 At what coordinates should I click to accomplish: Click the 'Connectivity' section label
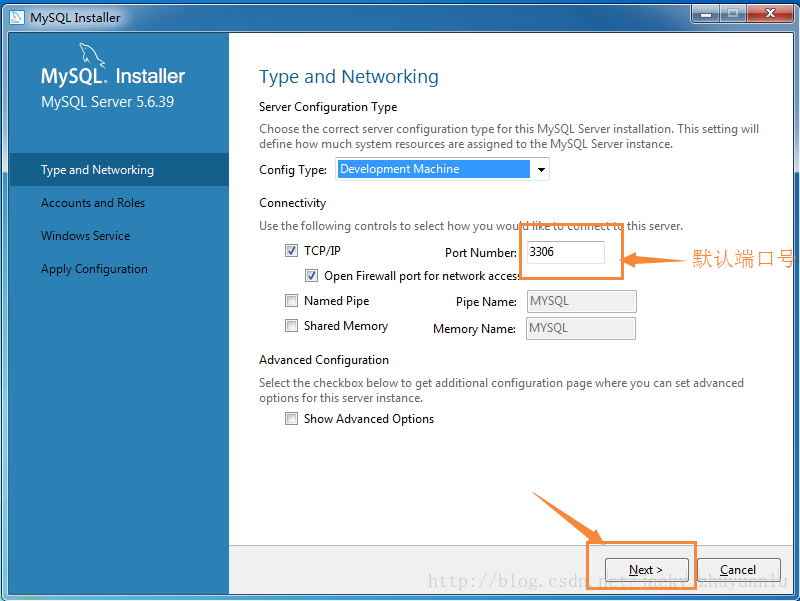292,203
